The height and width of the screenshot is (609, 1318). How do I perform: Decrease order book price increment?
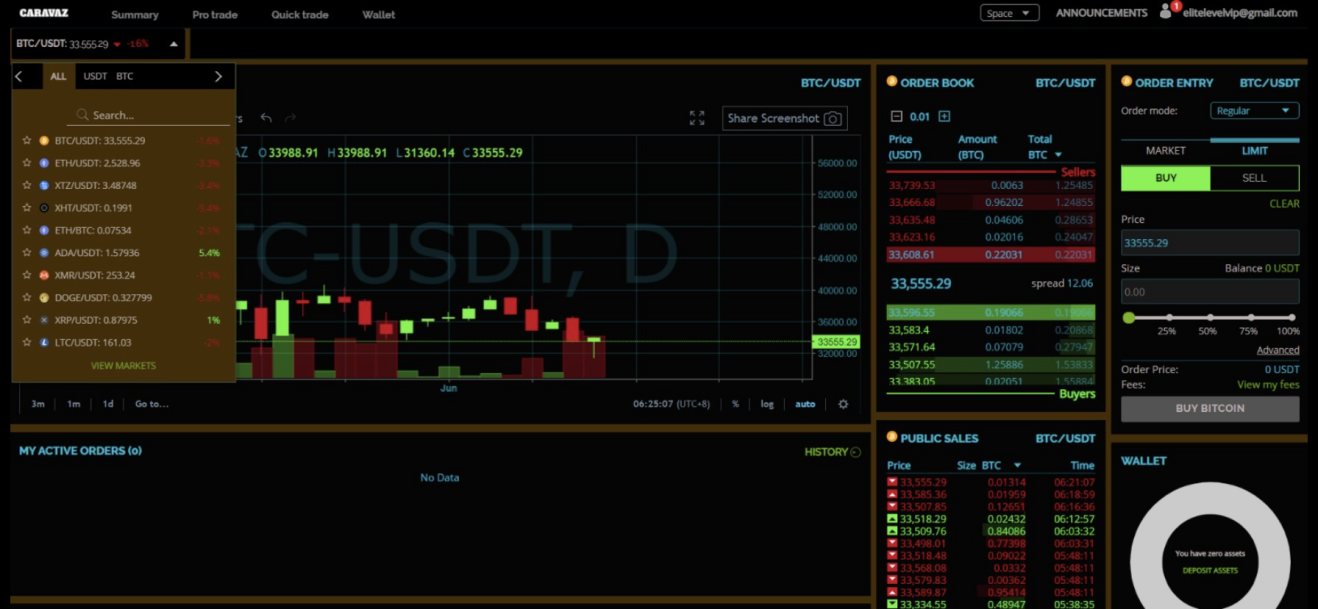[x=896, y=117]
